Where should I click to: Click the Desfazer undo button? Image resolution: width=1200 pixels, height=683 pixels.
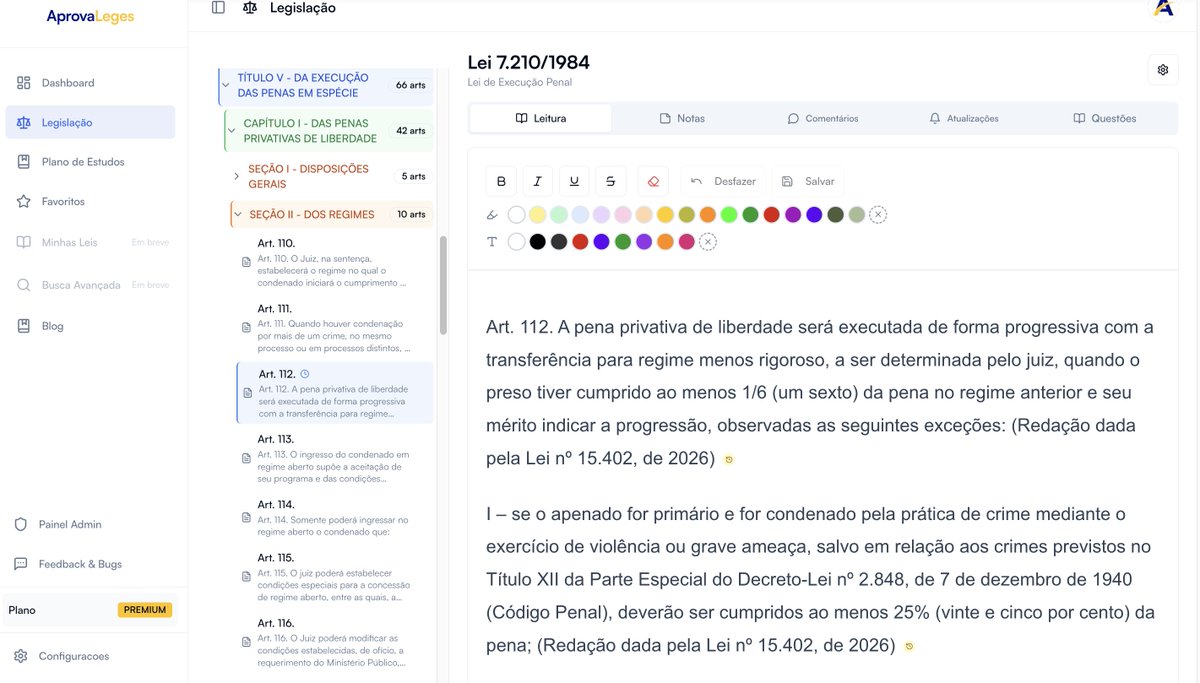723,181
